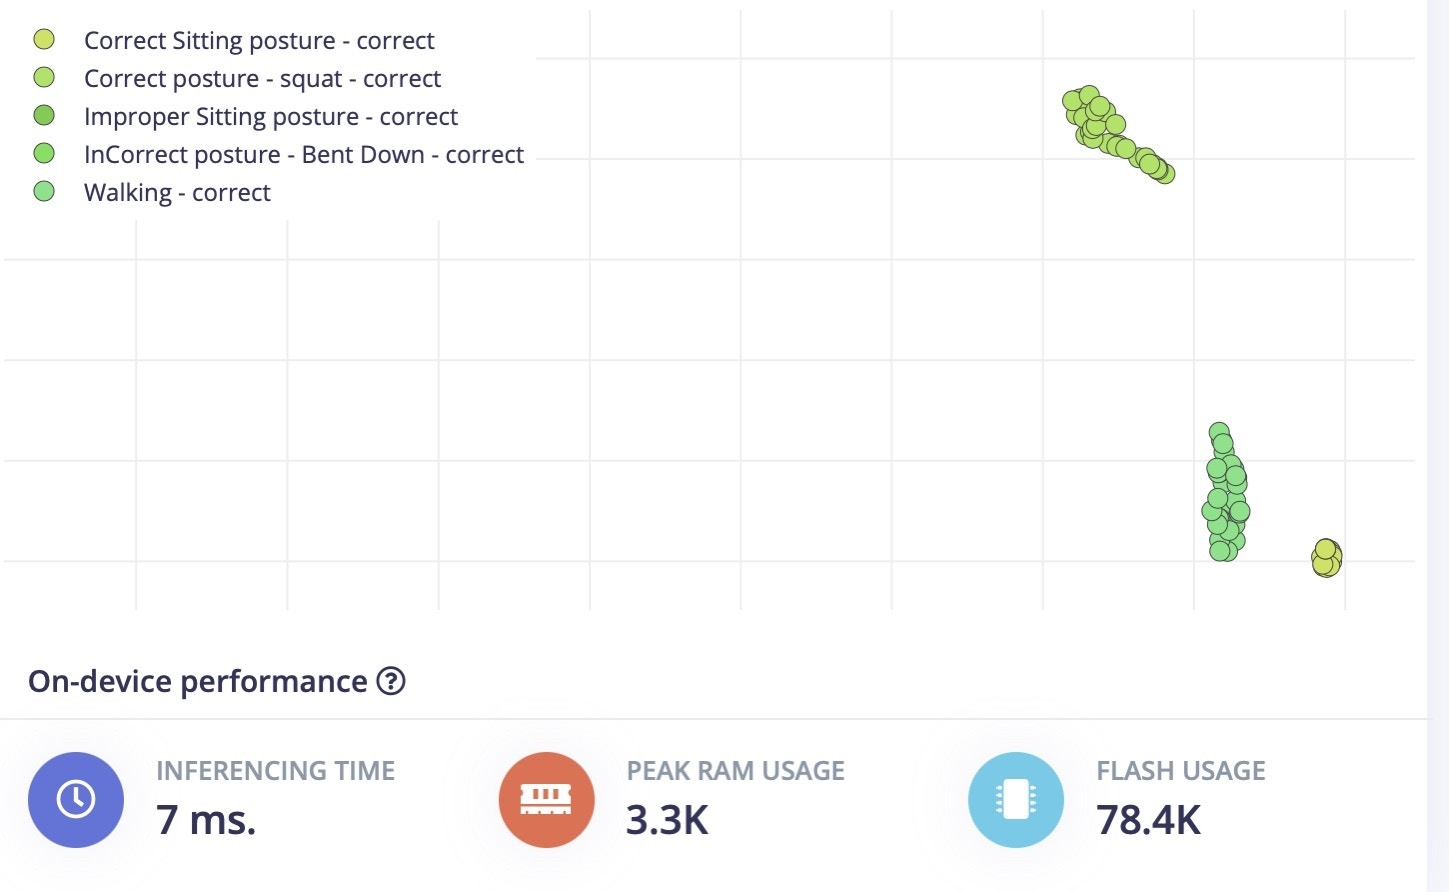
Task: Click the flash usage chip icon
Action: coord(1016,799)
